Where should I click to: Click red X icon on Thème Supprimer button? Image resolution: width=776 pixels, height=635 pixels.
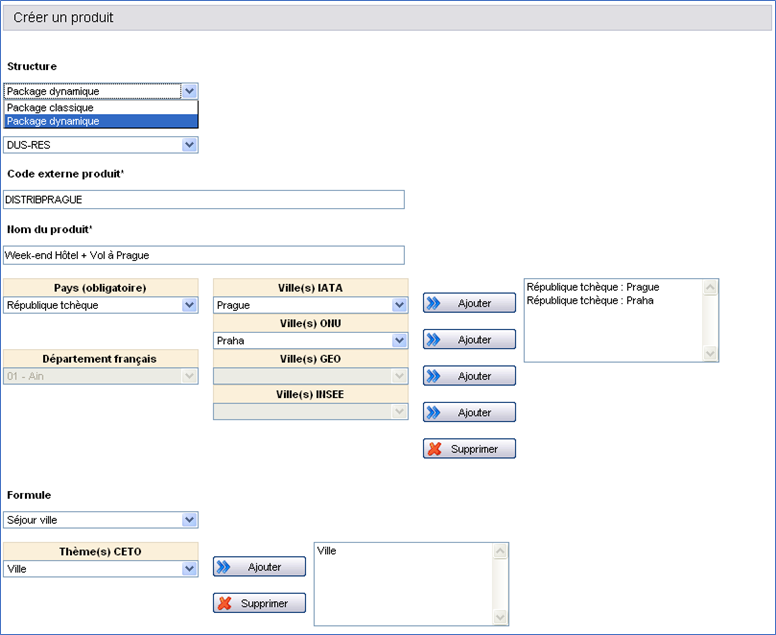225,603
